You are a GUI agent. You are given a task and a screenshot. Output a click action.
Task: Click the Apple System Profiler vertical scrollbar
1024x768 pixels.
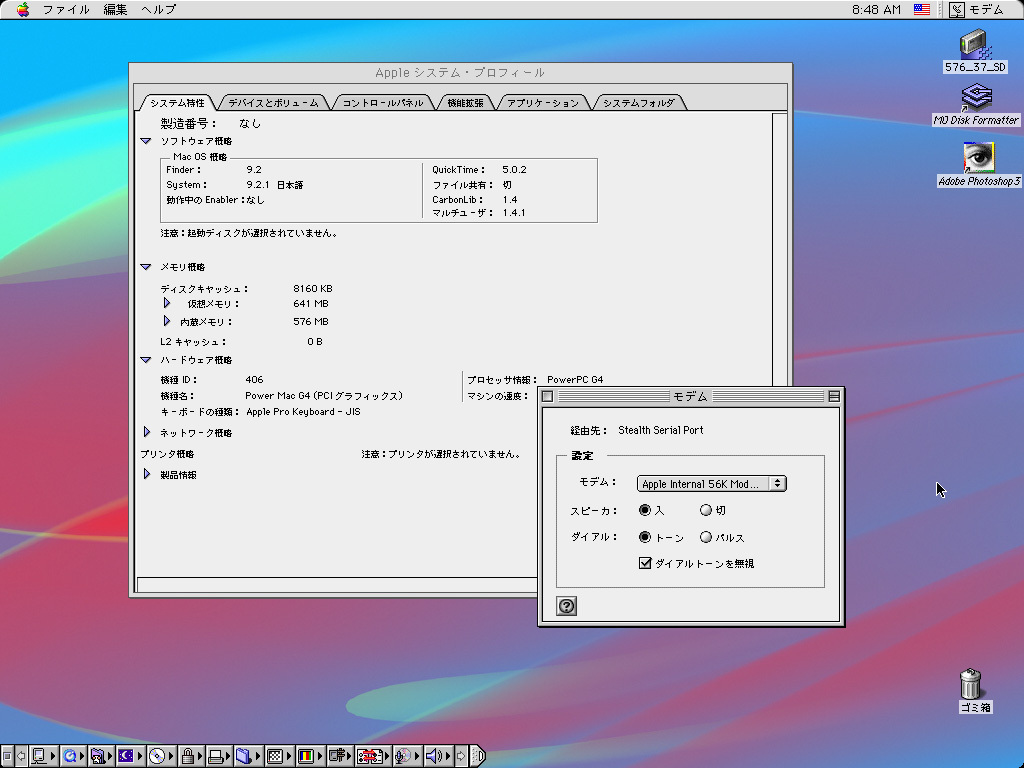coord(780,250)
